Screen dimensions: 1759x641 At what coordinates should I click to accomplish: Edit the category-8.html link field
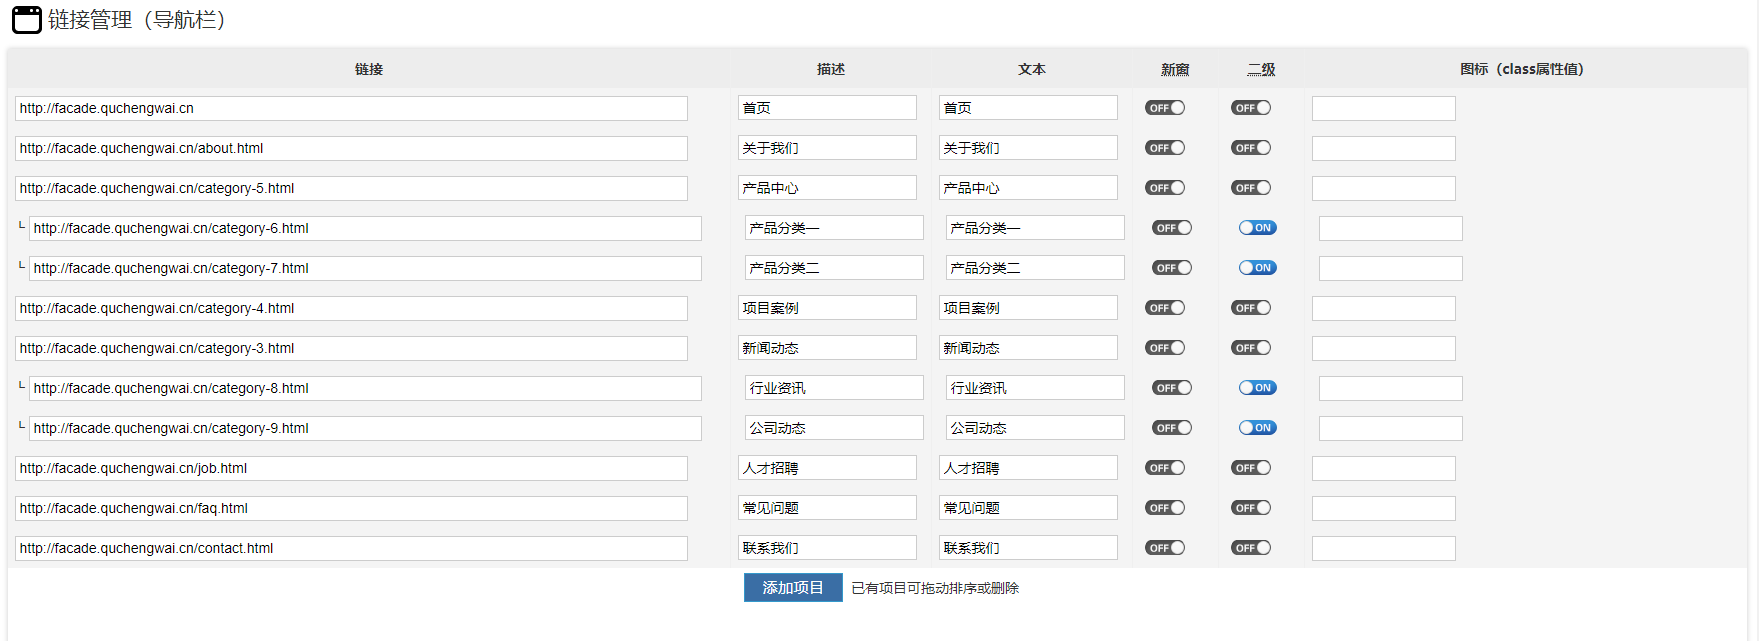point(365,388)
